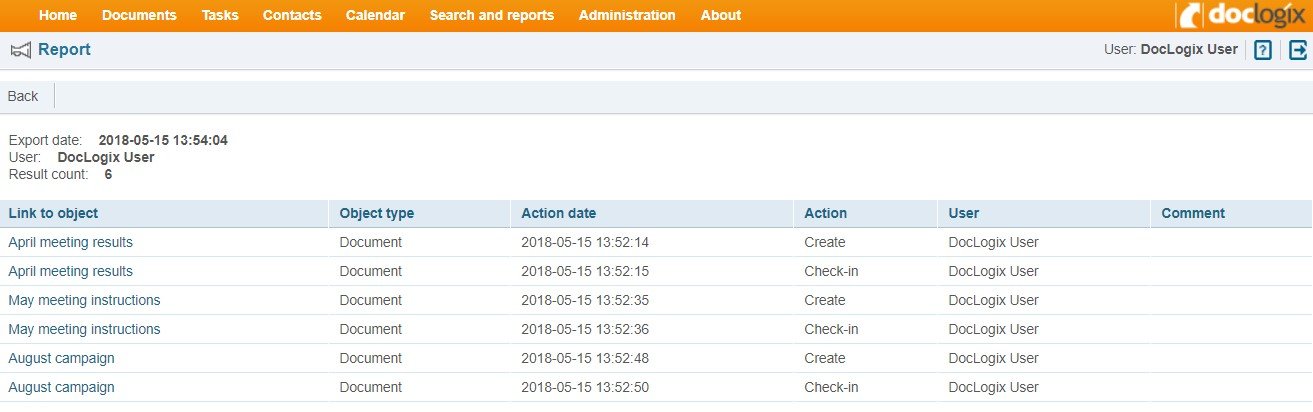This screenshot has height=412, width=1313.
Task: Open the Contacts menu item
Action: (292, 15)
